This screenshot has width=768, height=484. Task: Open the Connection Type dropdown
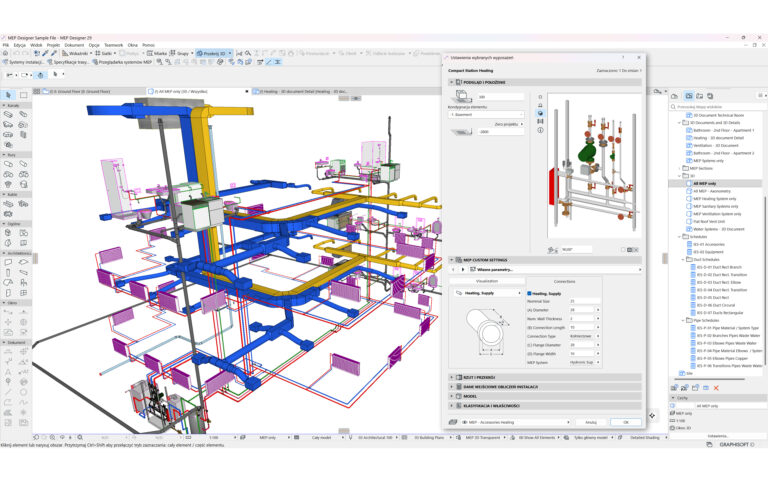pos(585,336)
